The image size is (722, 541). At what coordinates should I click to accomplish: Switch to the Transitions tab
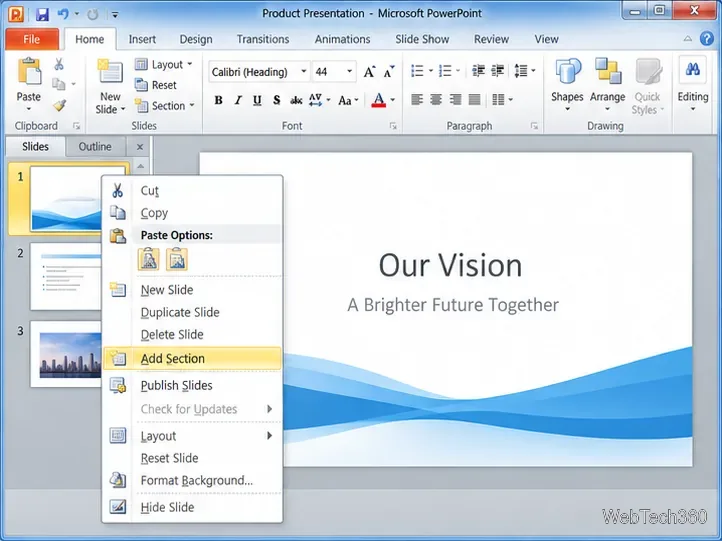263,39
